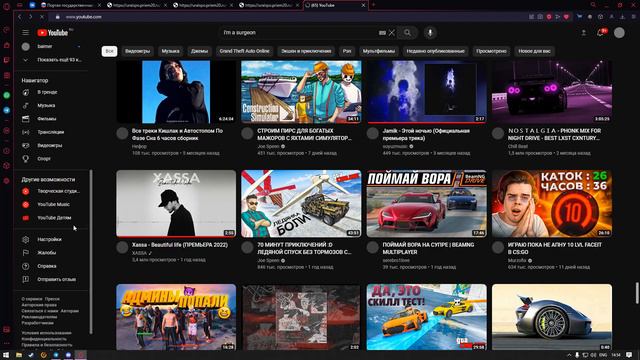The width and height of the screenshot is (640, 360).
Task: Stop page loading in browser toolbar
Action: [42, 17]
